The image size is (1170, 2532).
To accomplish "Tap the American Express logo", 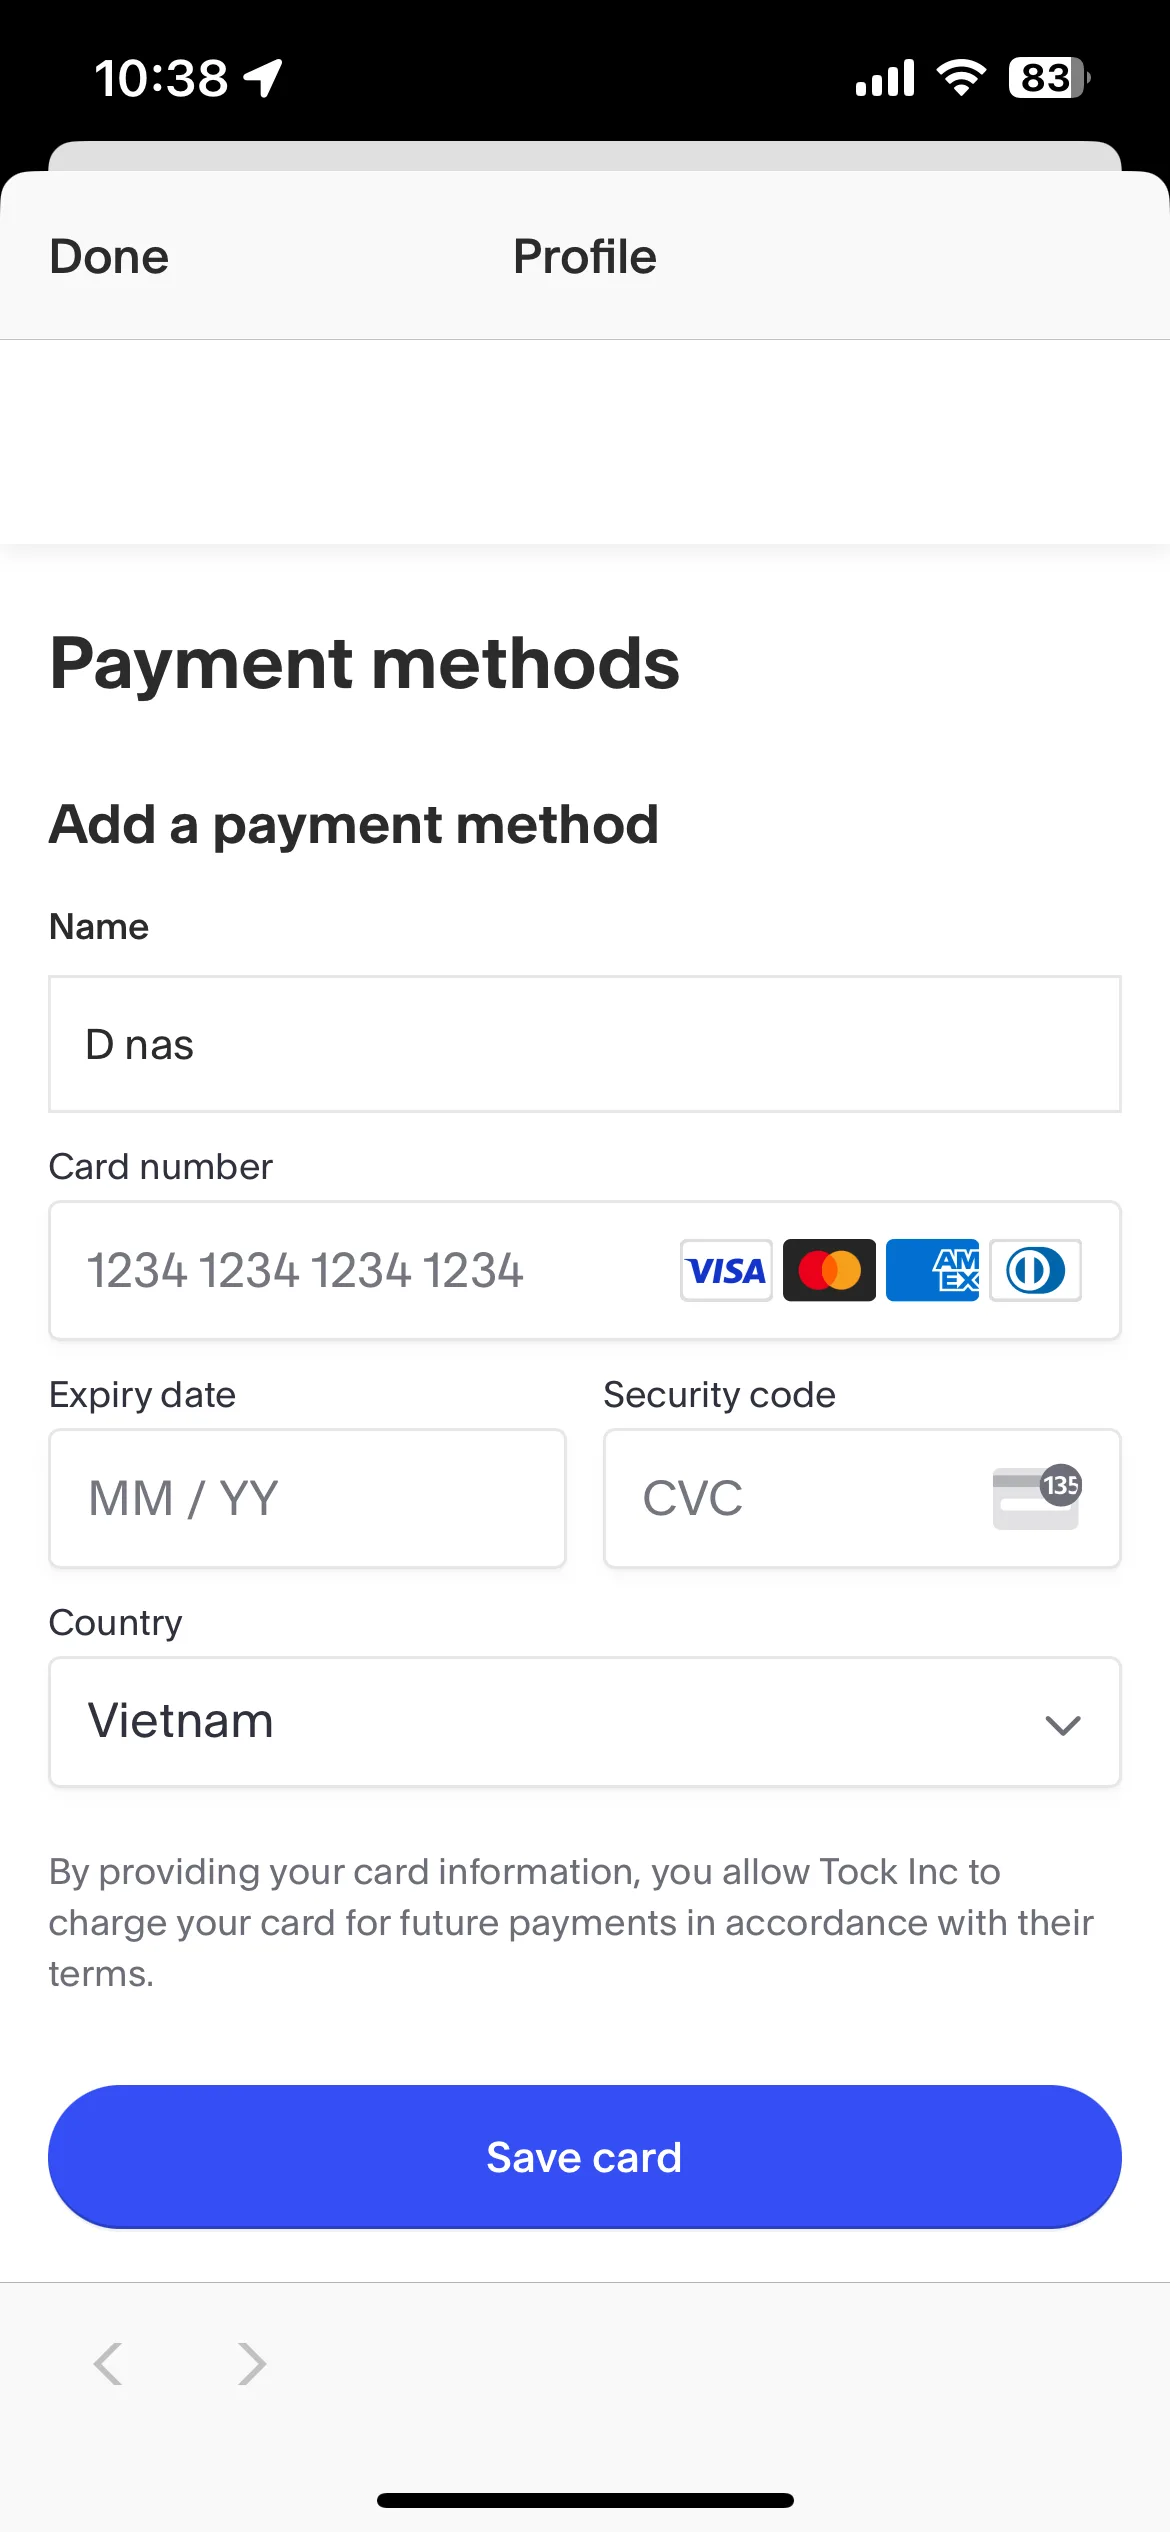I will [932, 1270].
